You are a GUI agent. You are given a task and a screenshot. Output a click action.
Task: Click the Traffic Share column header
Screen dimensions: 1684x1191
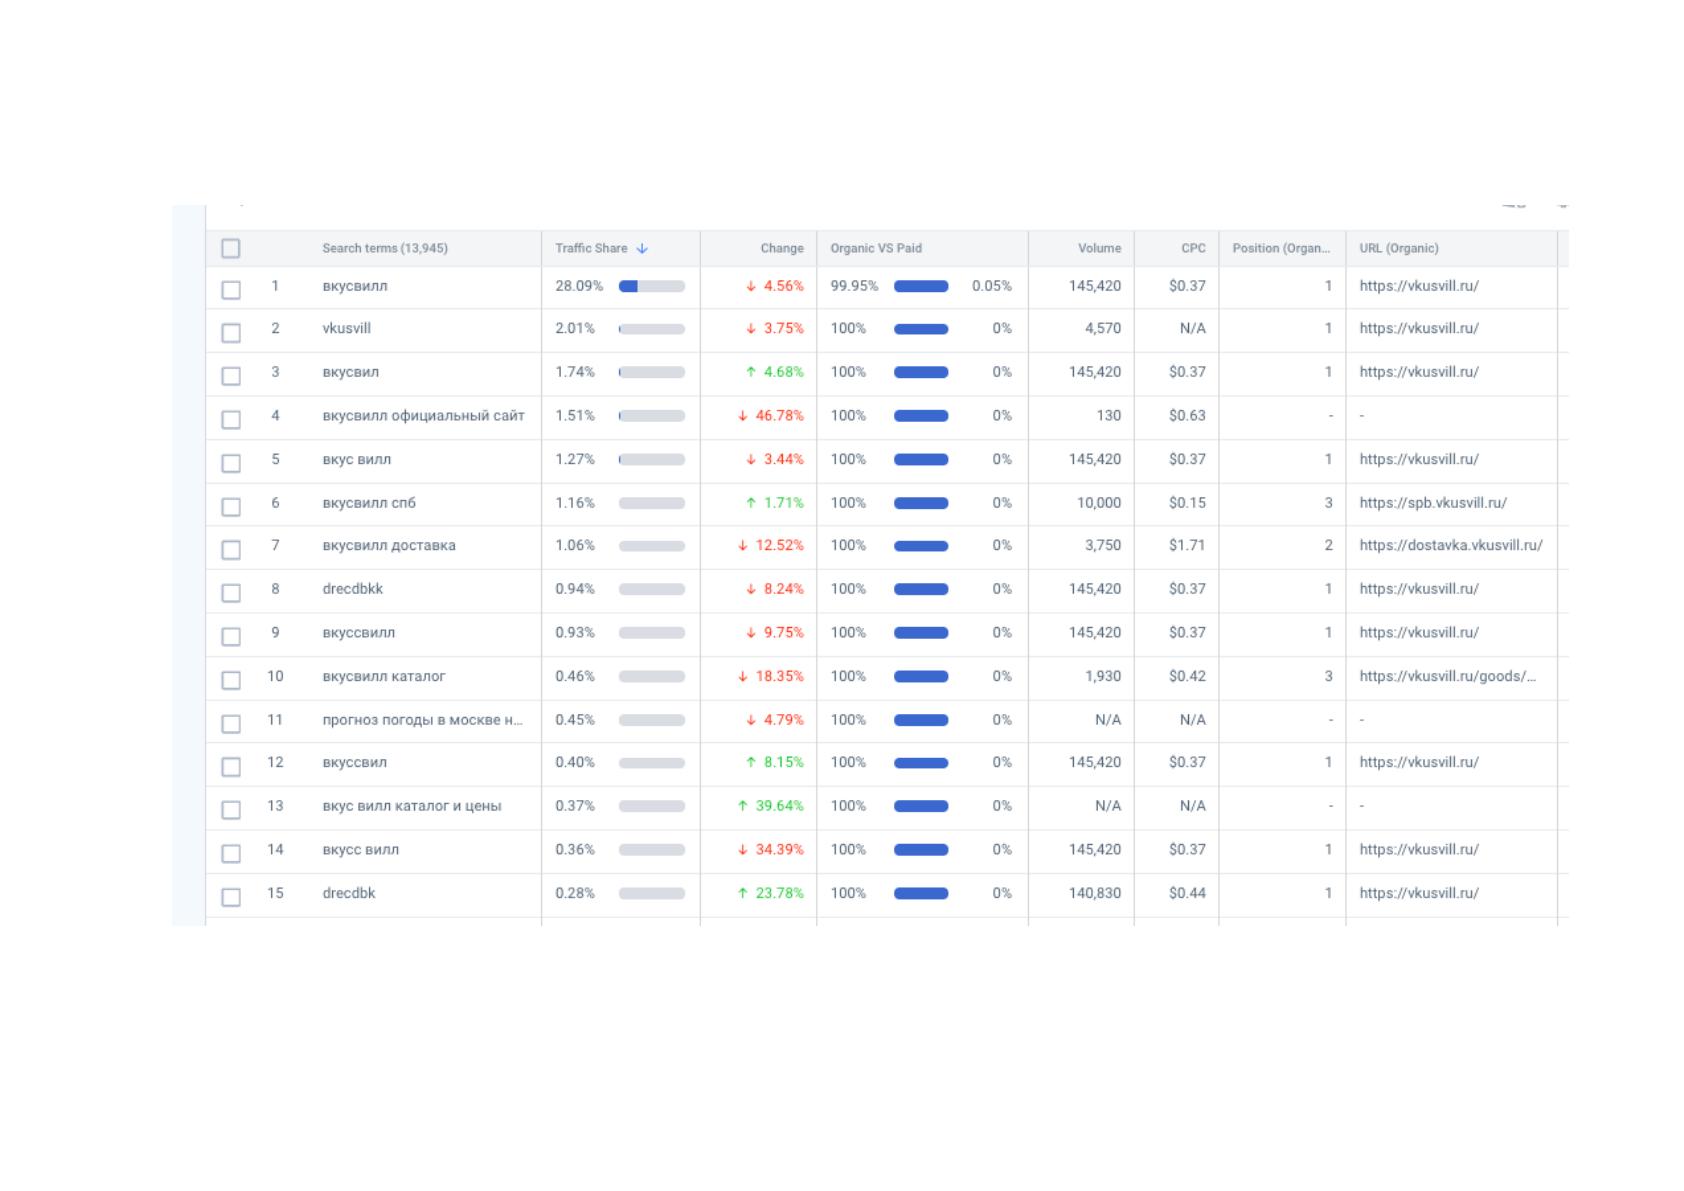[591, 249]
